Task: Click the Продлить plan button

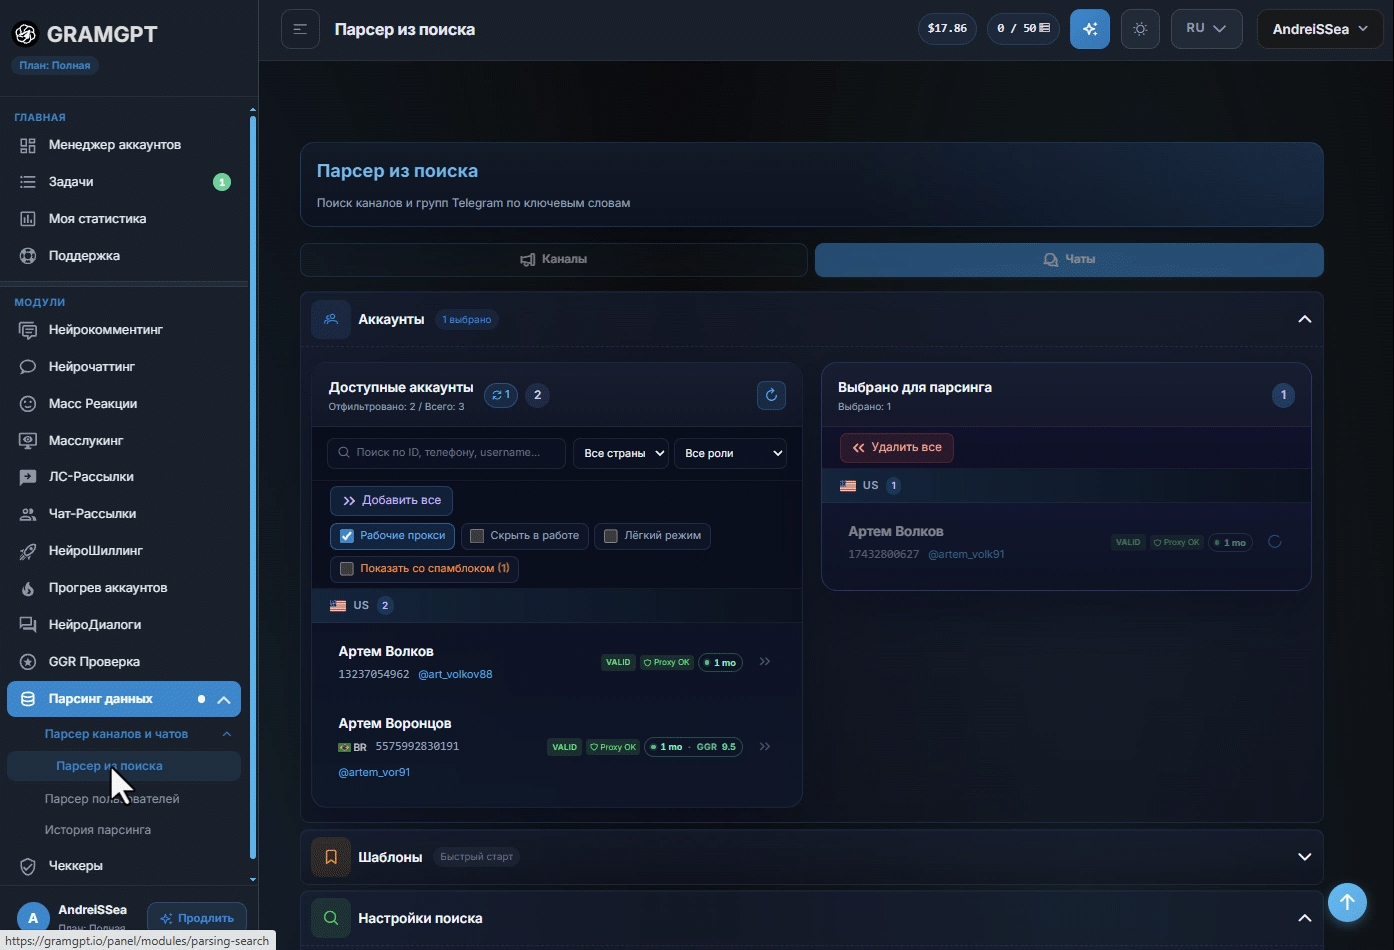Action: 197,918
